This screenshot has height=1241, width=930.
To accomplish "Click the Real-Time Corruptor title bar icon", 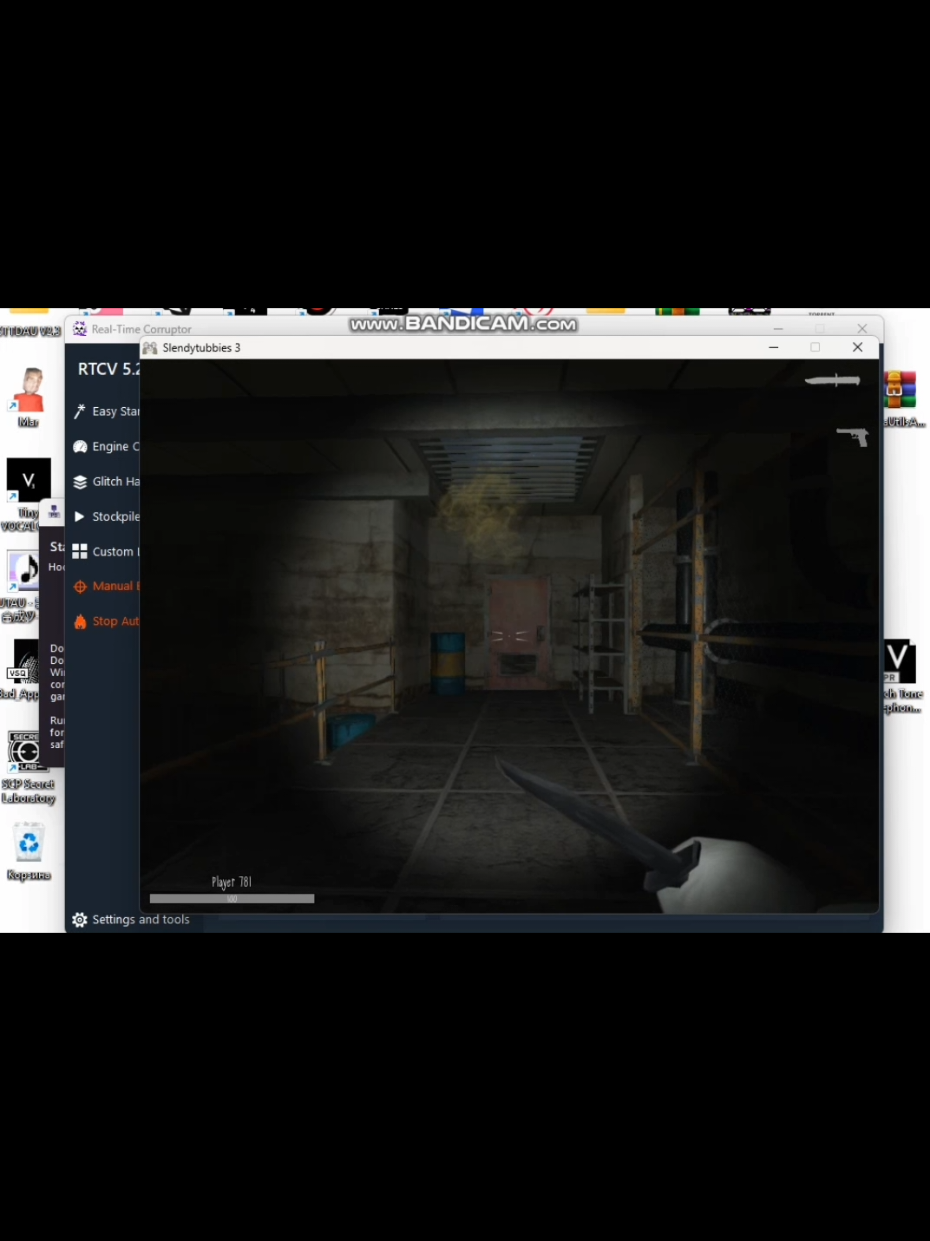I will 80,329.
